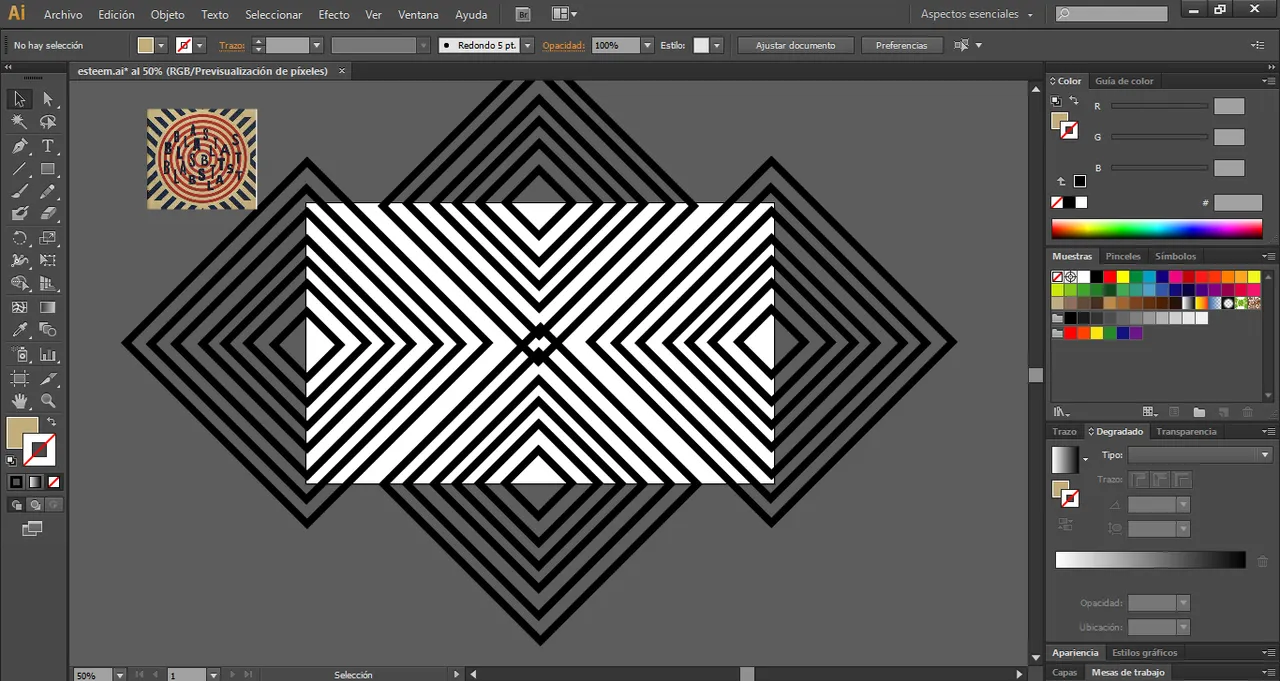Select the Blob Brush tool
This screenshot has height=681, width=1280.
pyautogui.click(x=19, y=214)
